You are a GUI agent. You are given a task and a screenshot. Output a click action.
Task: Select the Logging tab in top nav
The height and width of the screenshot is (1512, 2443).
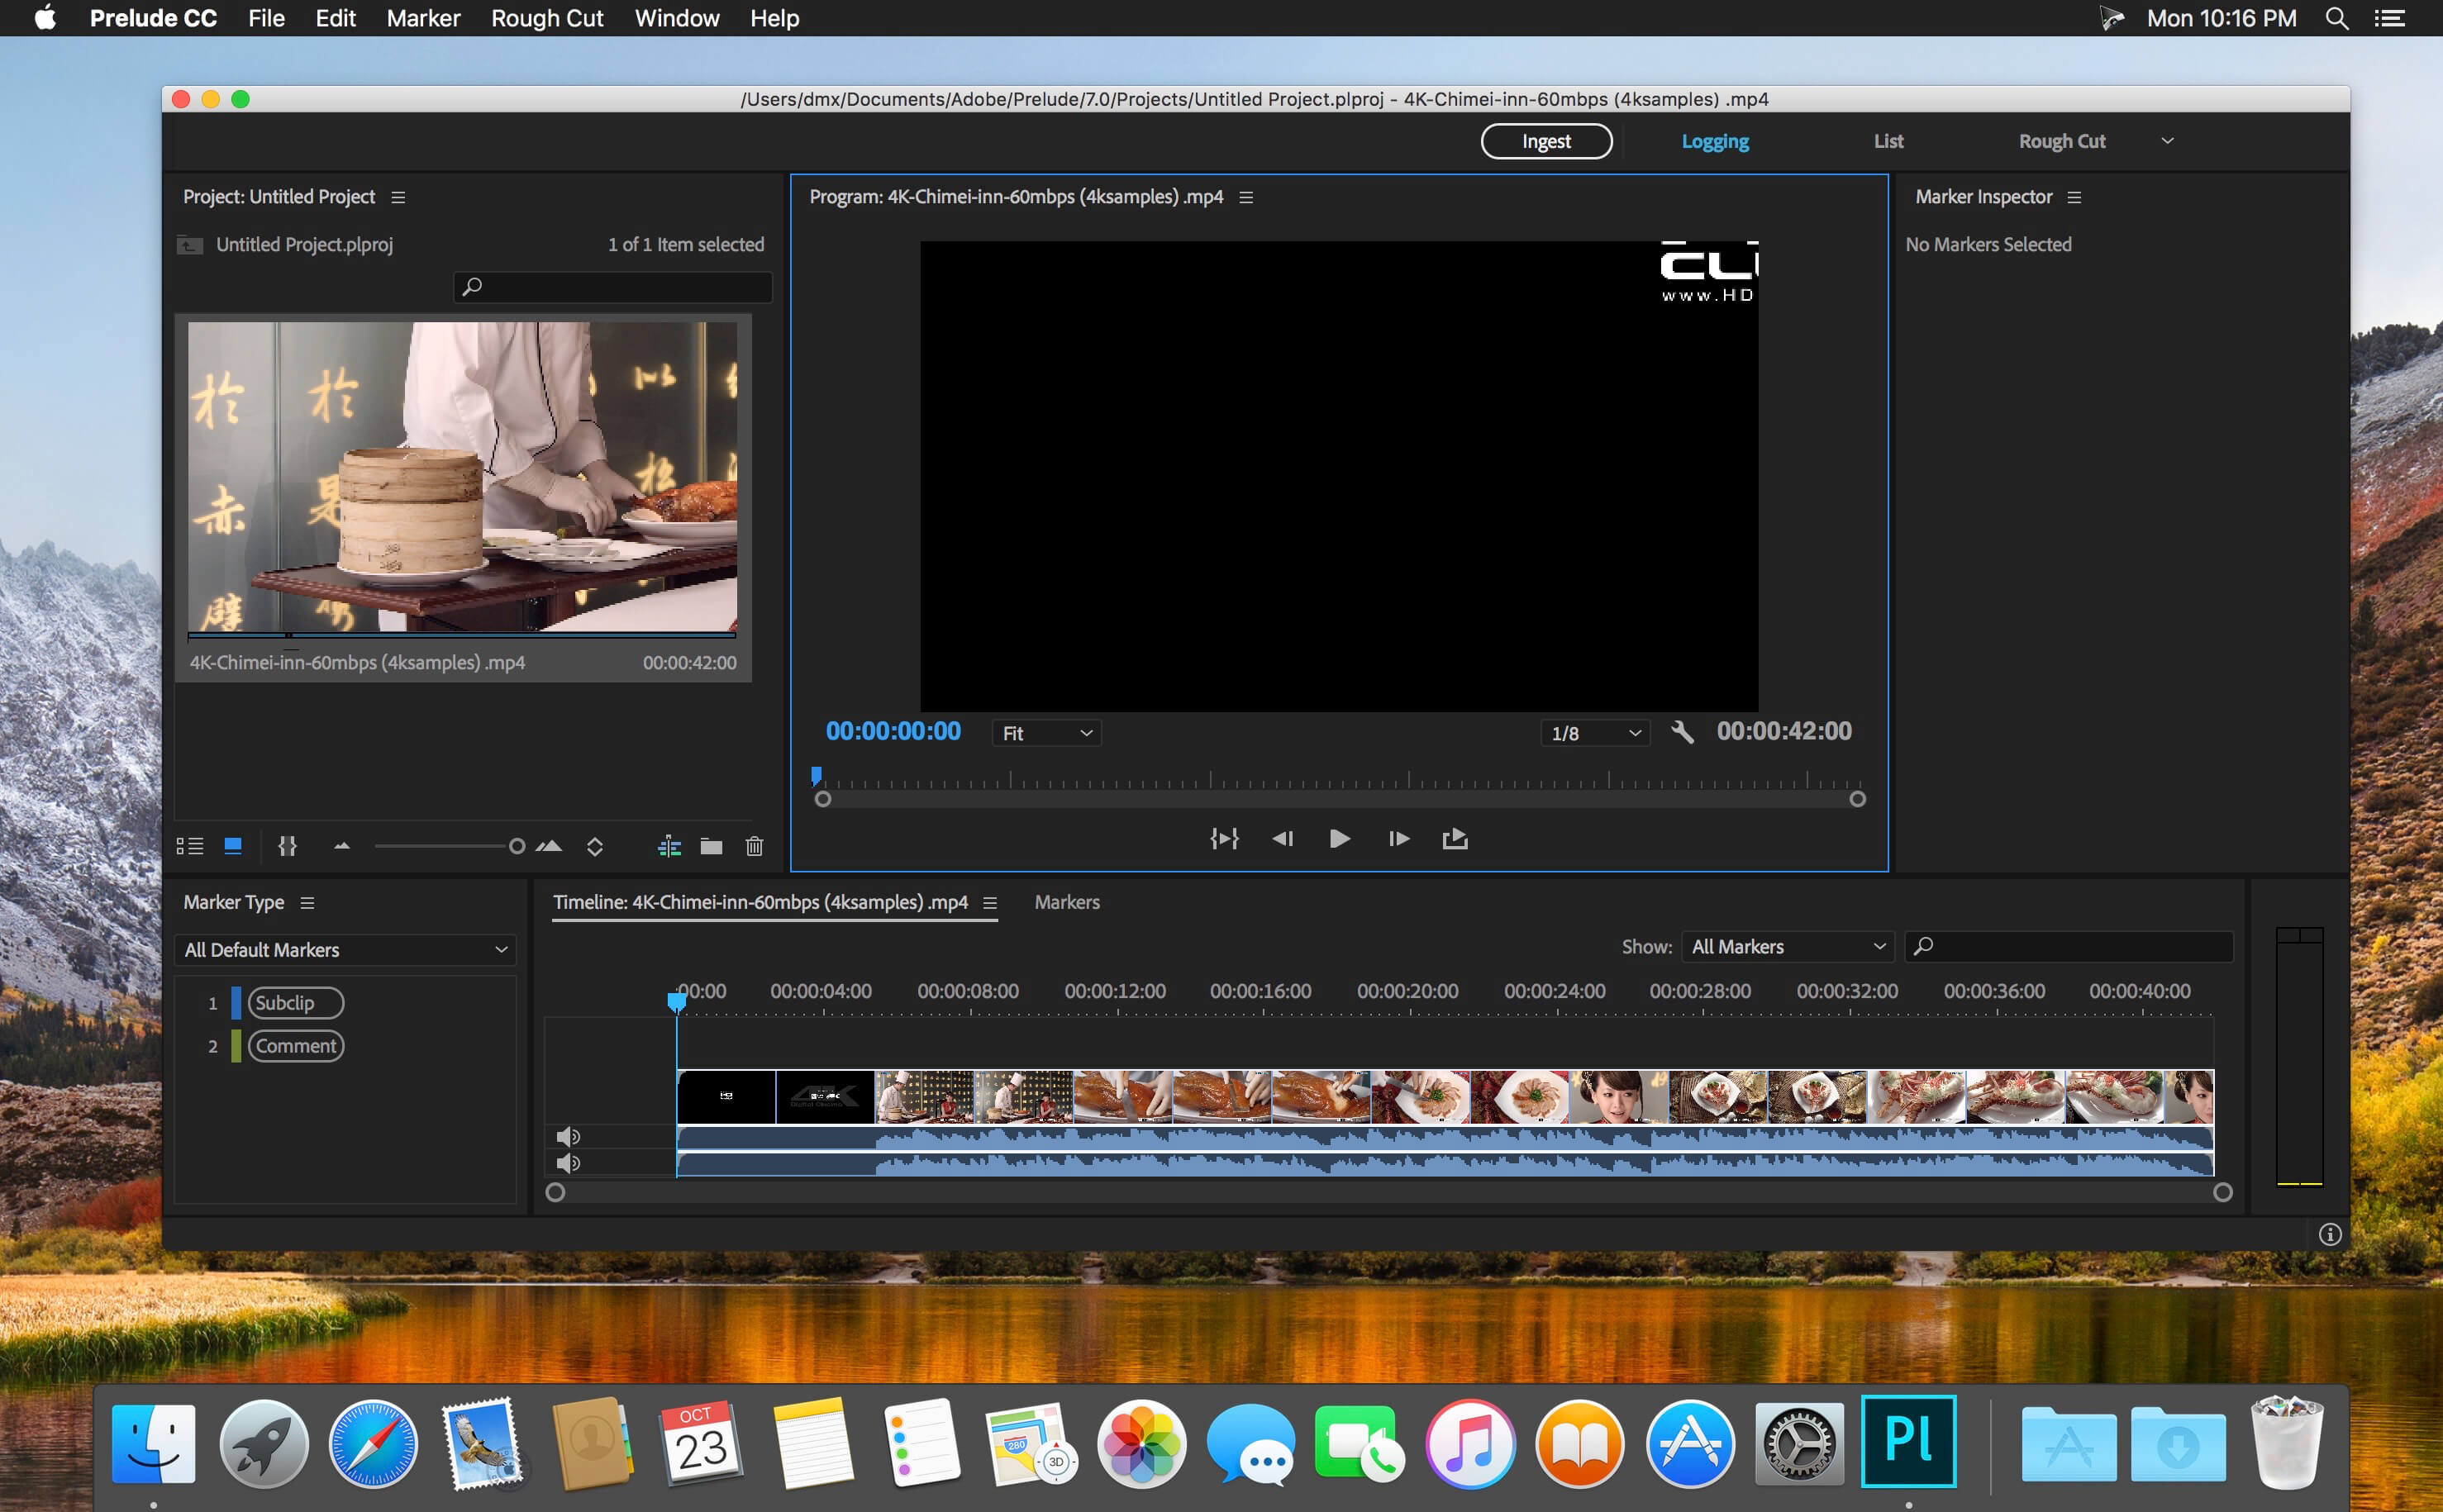pyautogui.click(x=1717, y=140)
